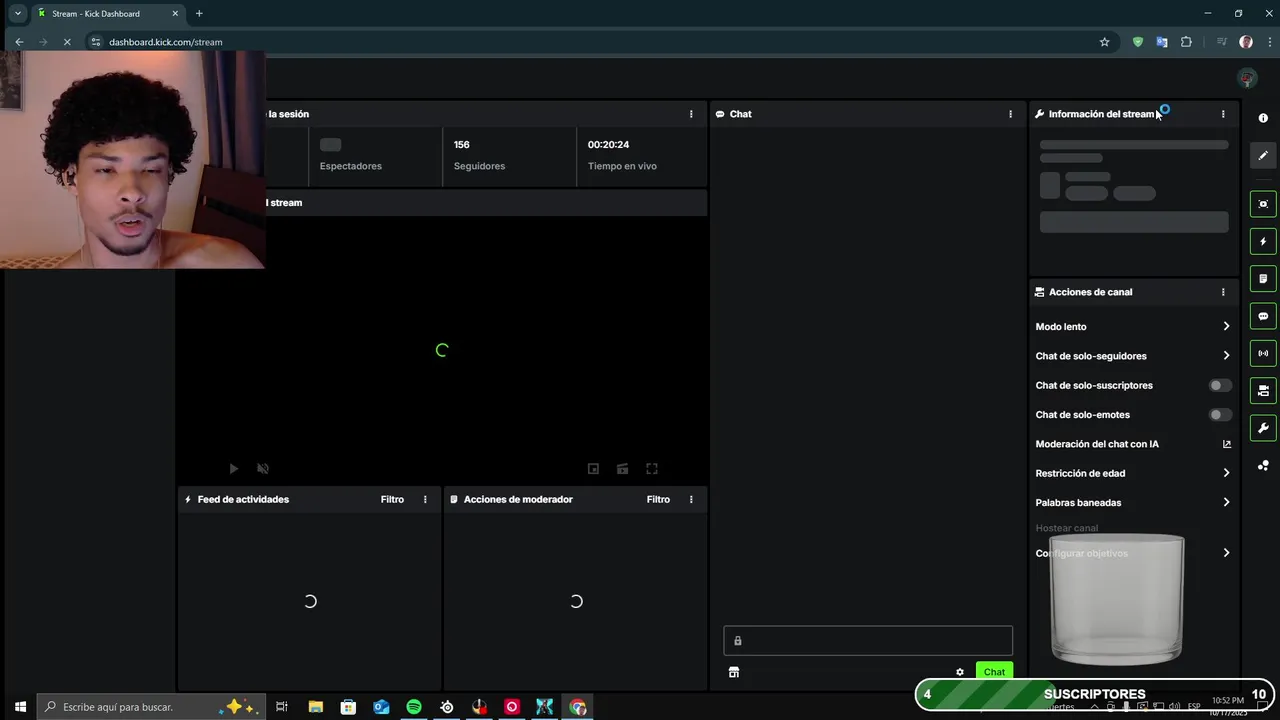Click the Windows taskbar search box
The width and height of the screenshot is (1280, 720).
point(150,707)
